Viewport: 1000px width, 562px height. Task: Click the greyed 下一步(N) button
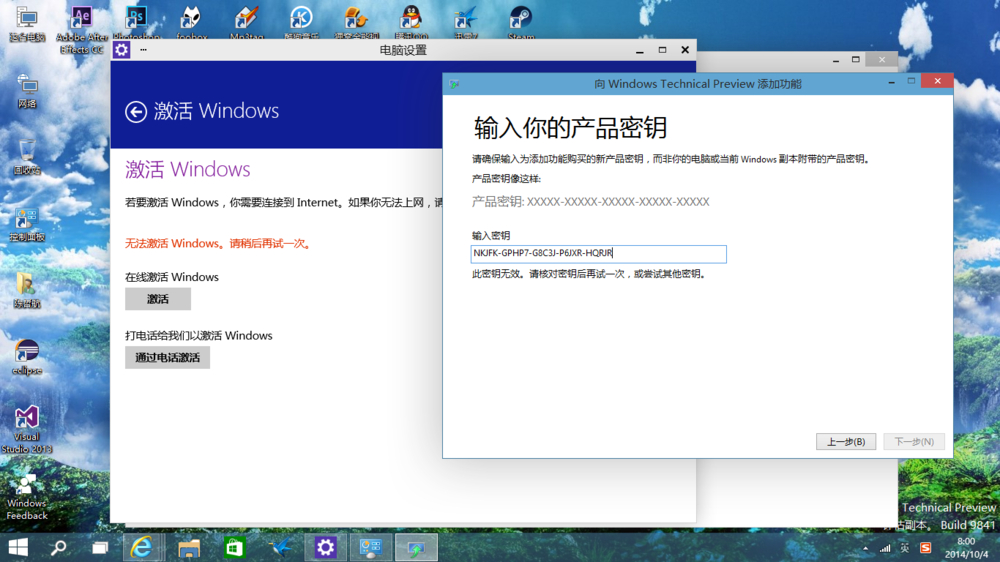tap(914, 441)
